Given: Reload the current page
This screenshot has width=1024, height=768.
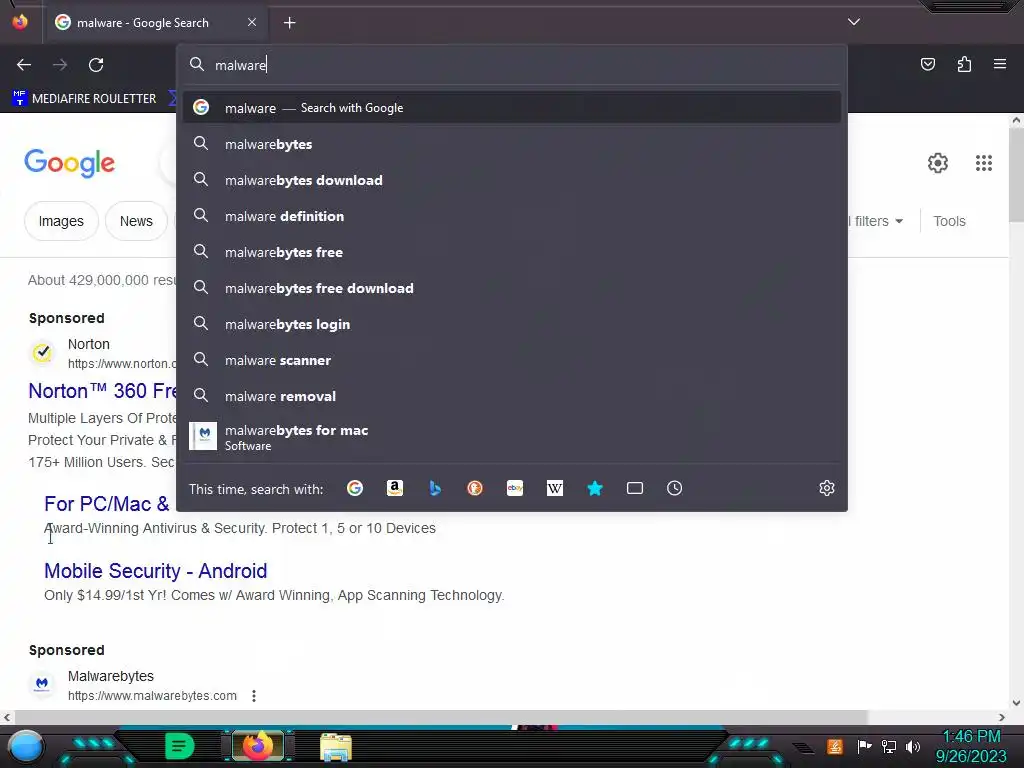Looking at the screenshot, I should point(96,65).
